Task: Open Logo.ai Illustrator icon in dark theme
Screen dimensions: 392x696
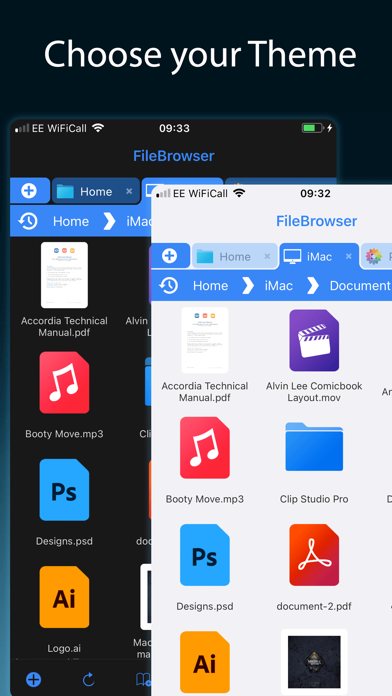Action: tap(64, 597)
